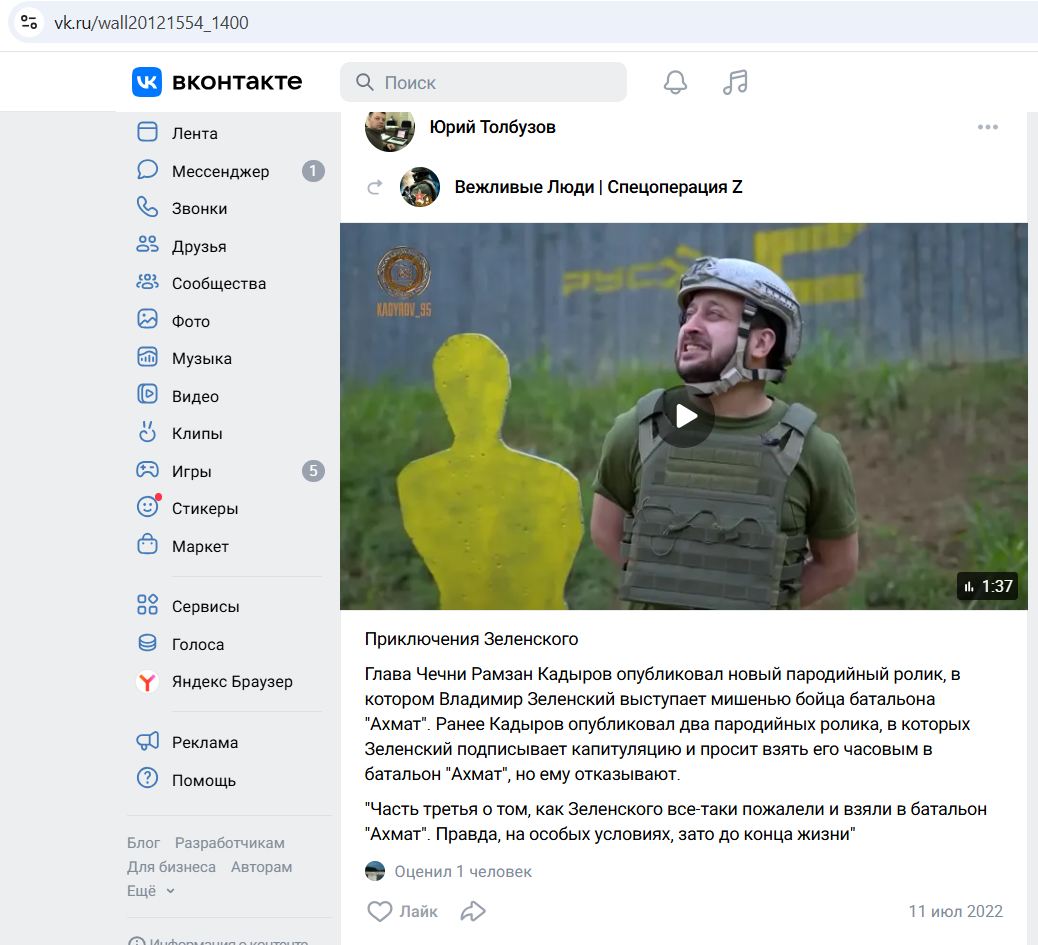
Task: Click the Сообщества group icon
Action: pos(147,282)
